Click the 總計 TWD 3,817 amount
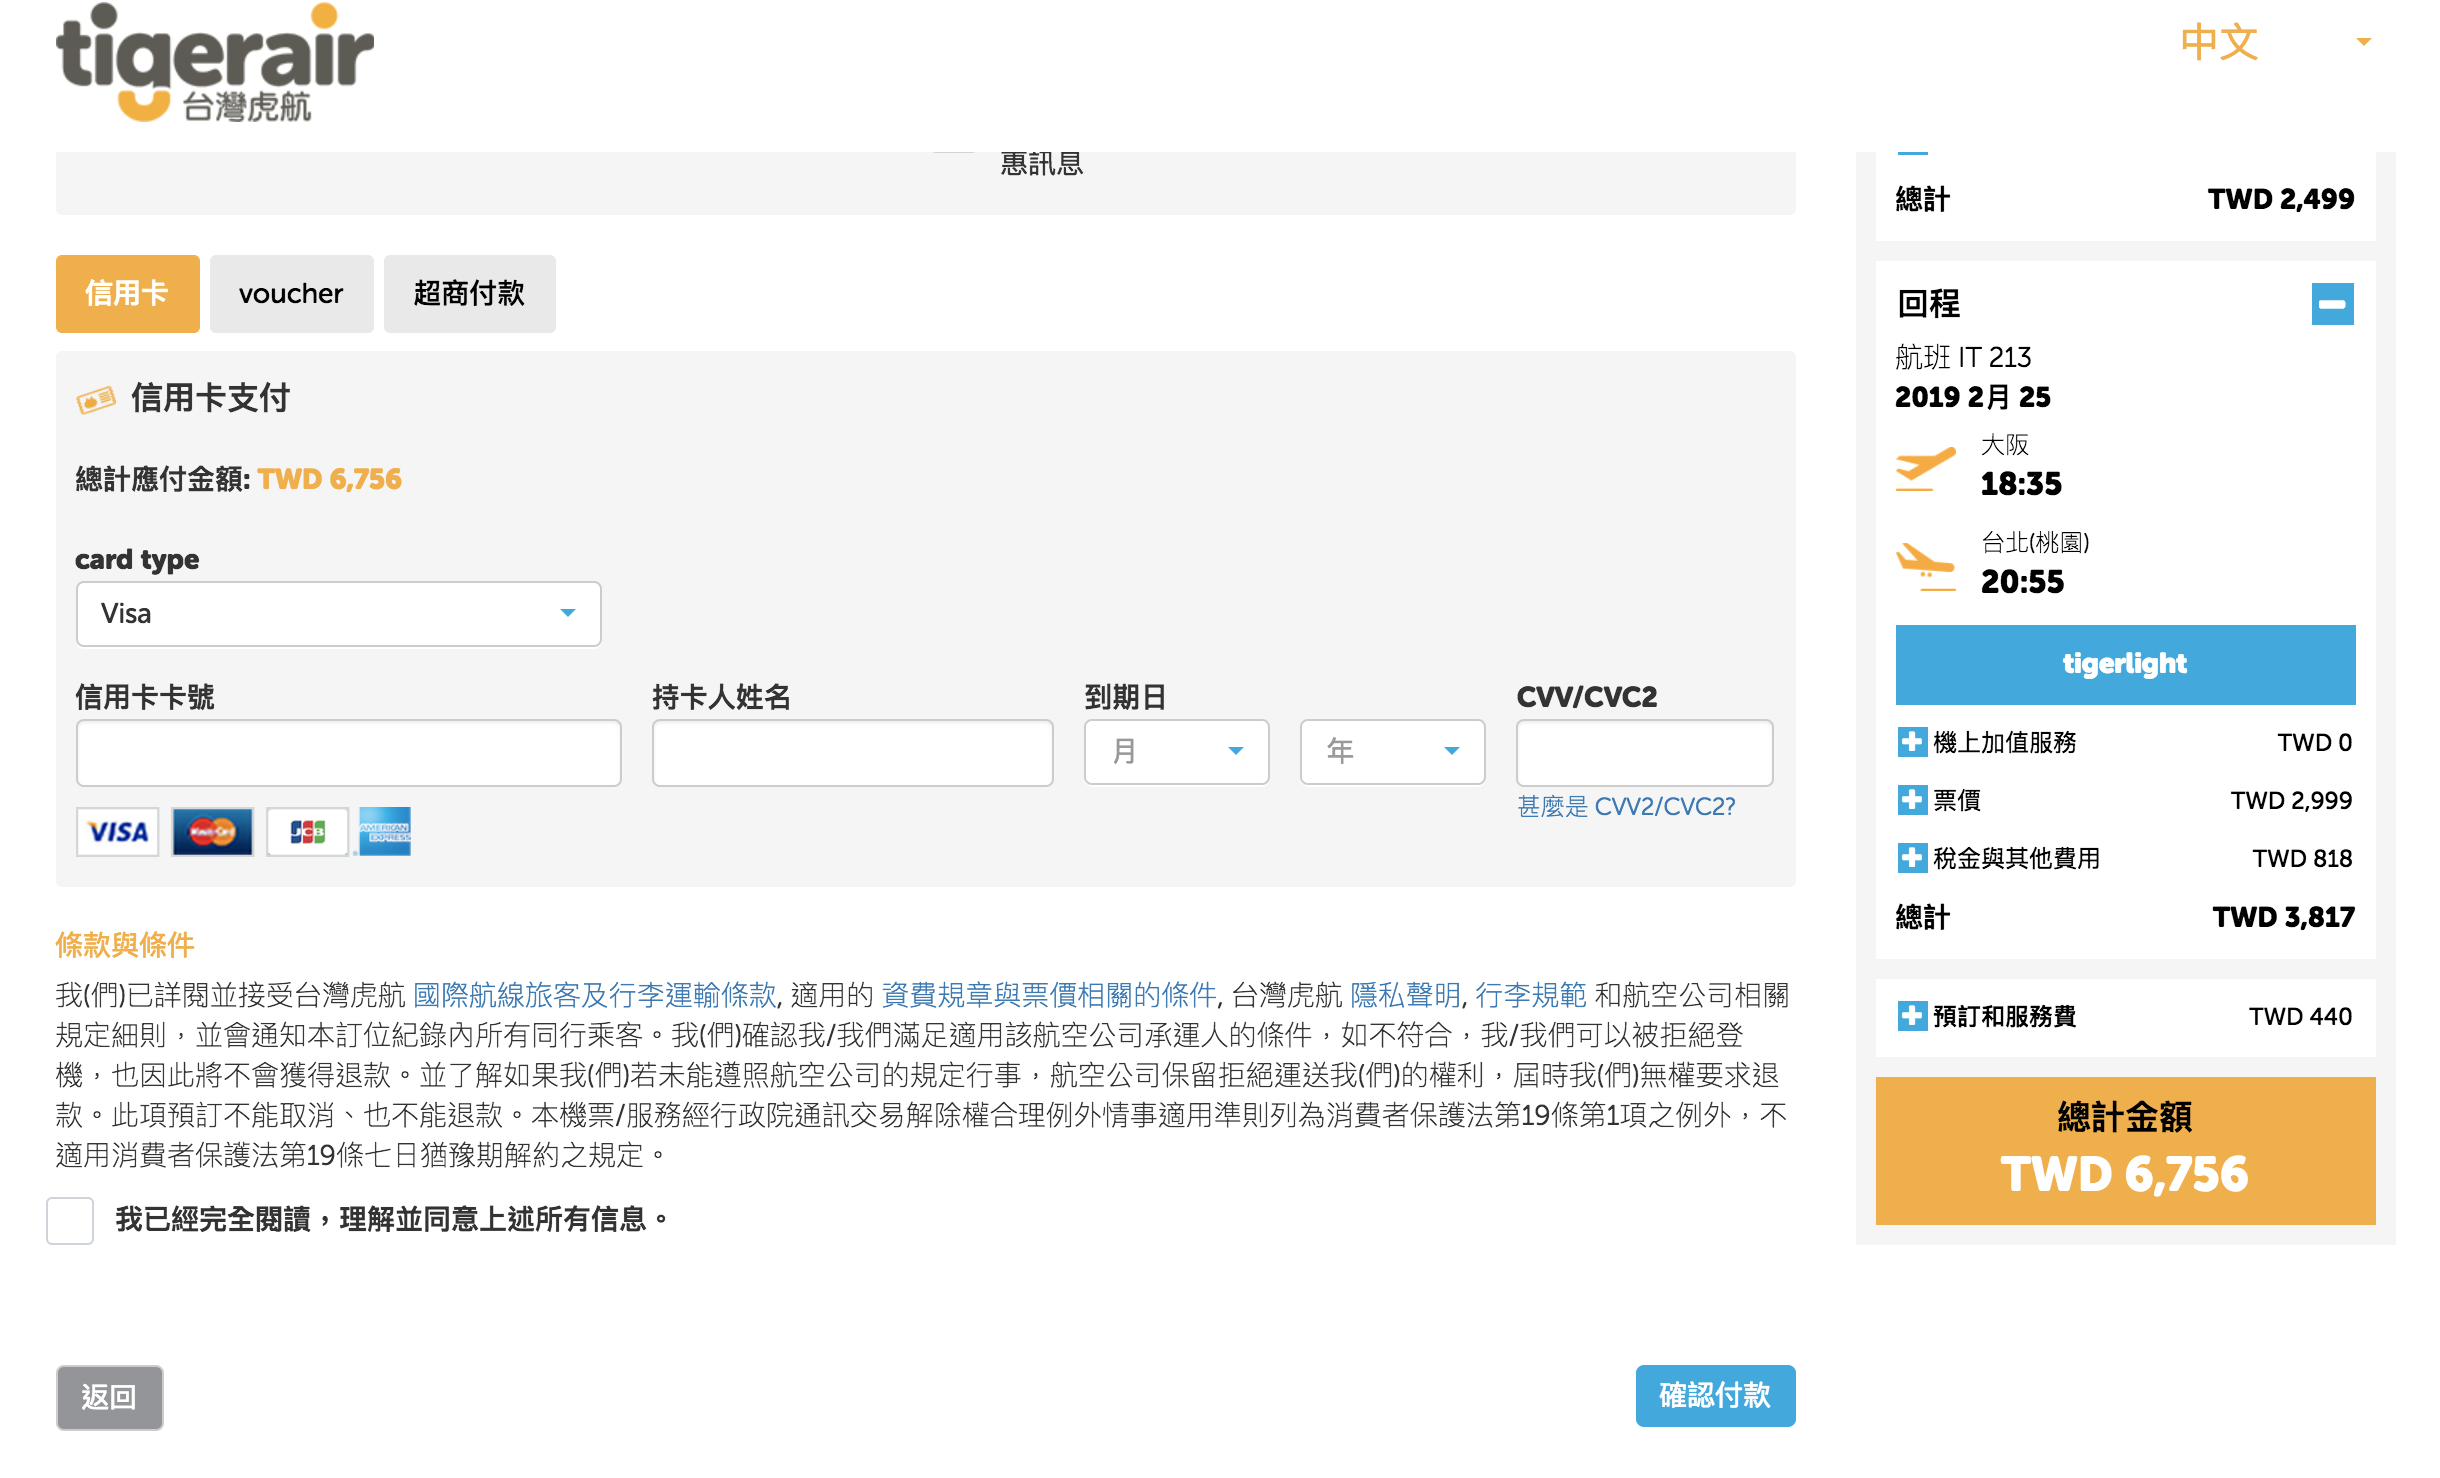Screen dimensions: 2440x1478 point(2283,917)
